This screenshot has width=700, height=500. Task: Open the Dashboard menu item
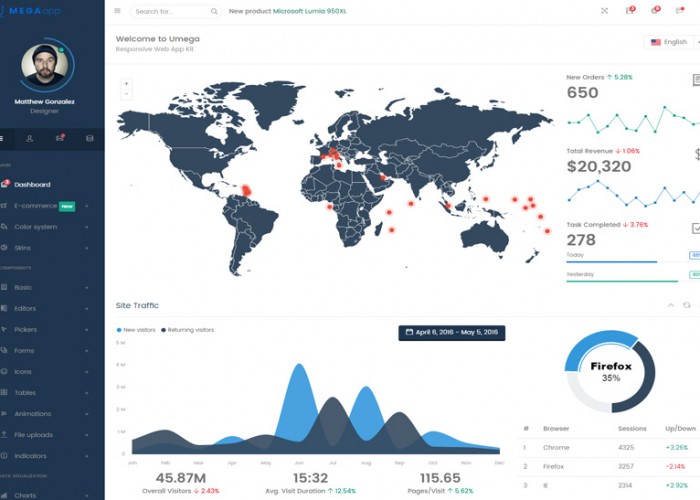coord(32,184)
